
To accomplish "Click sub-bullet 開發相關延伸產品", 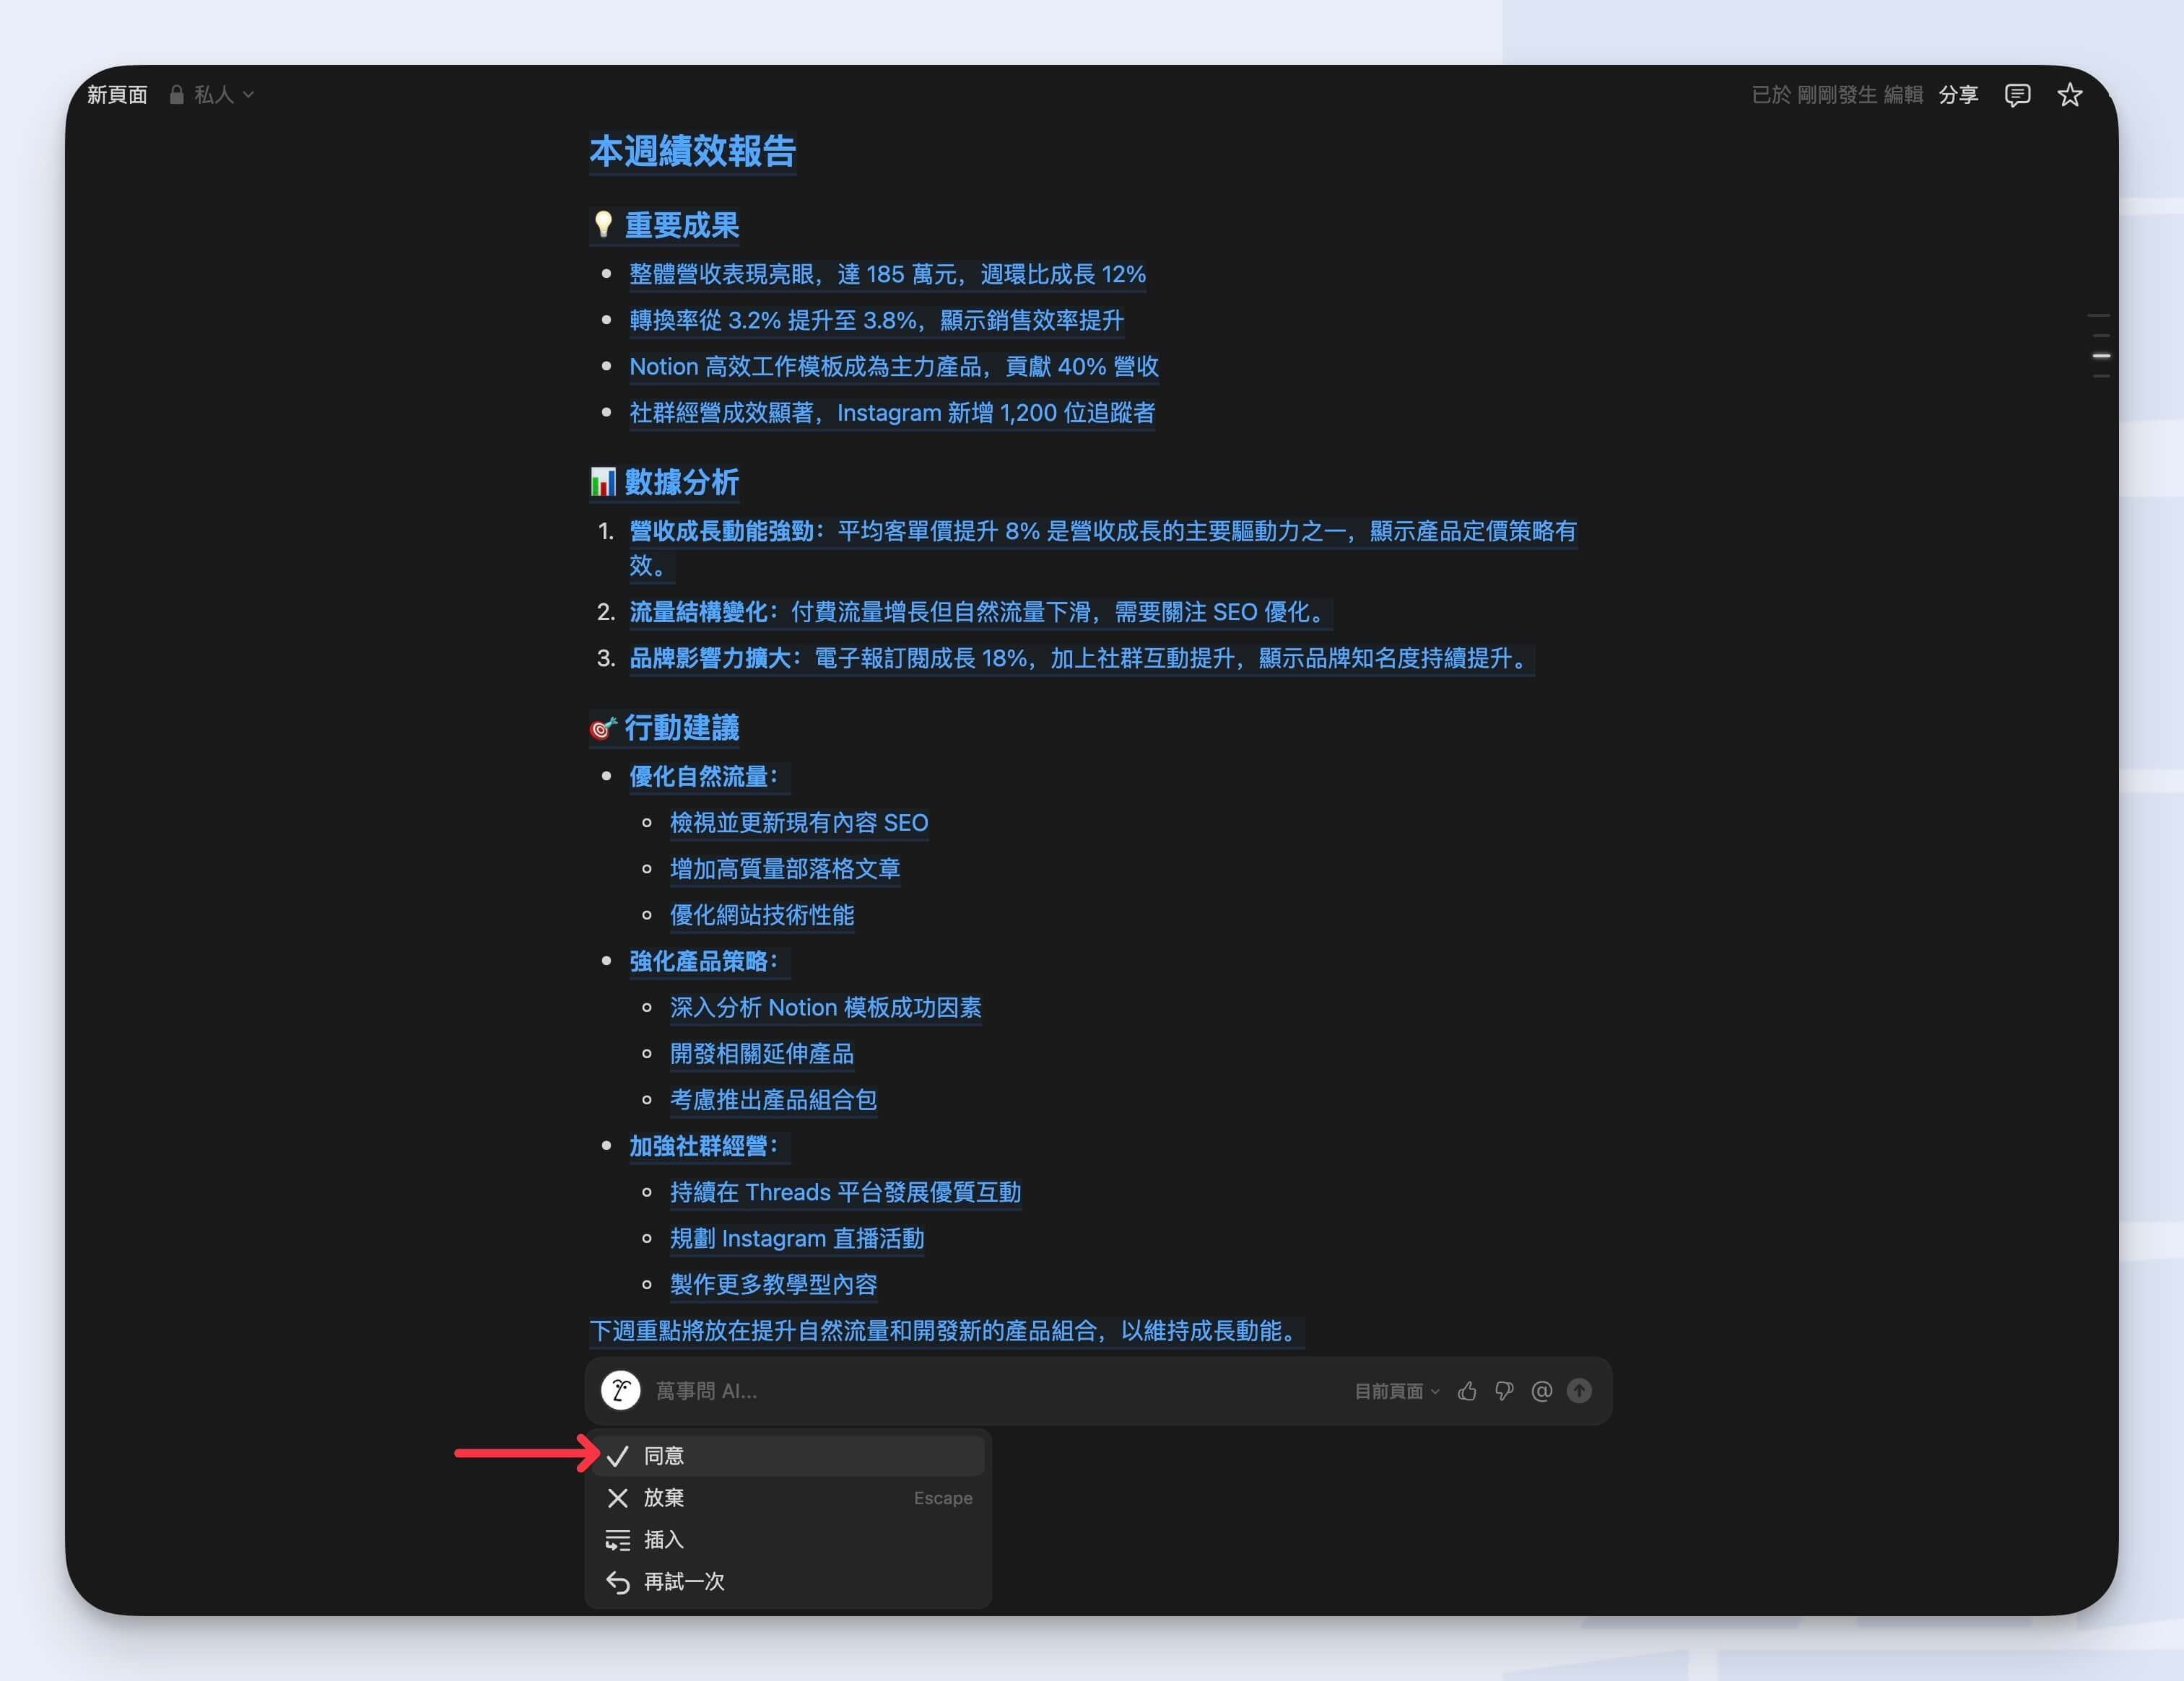I will coord(761,1053).
